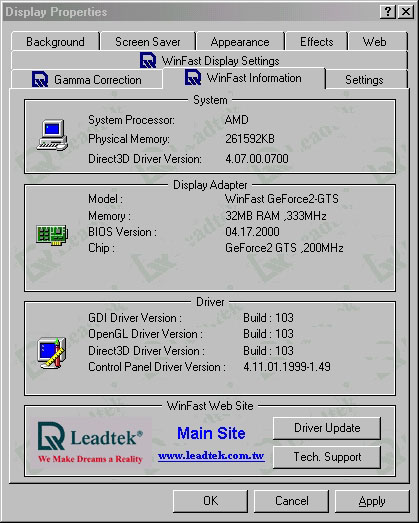Click WinFast logo on Information tab
Viewport: 419px width, 523px height.
(x=192, y=77)
